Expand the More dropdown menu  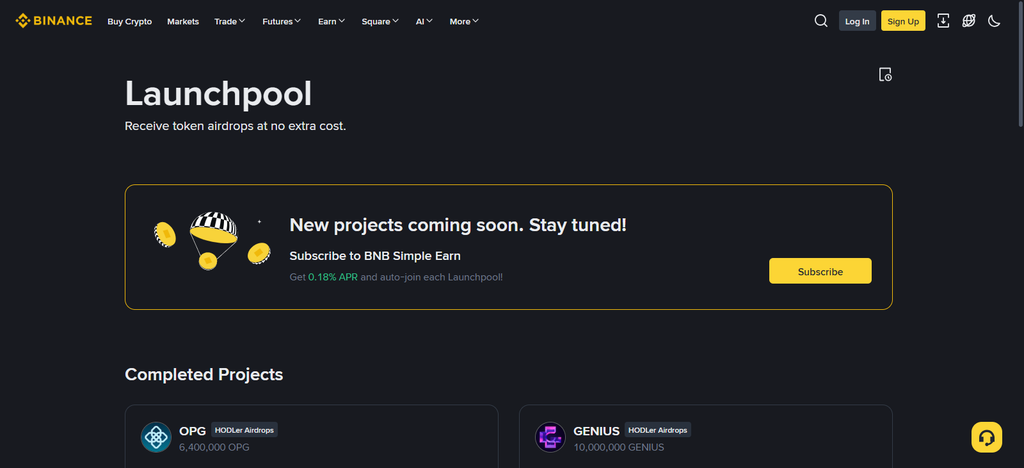coord(464,22)
